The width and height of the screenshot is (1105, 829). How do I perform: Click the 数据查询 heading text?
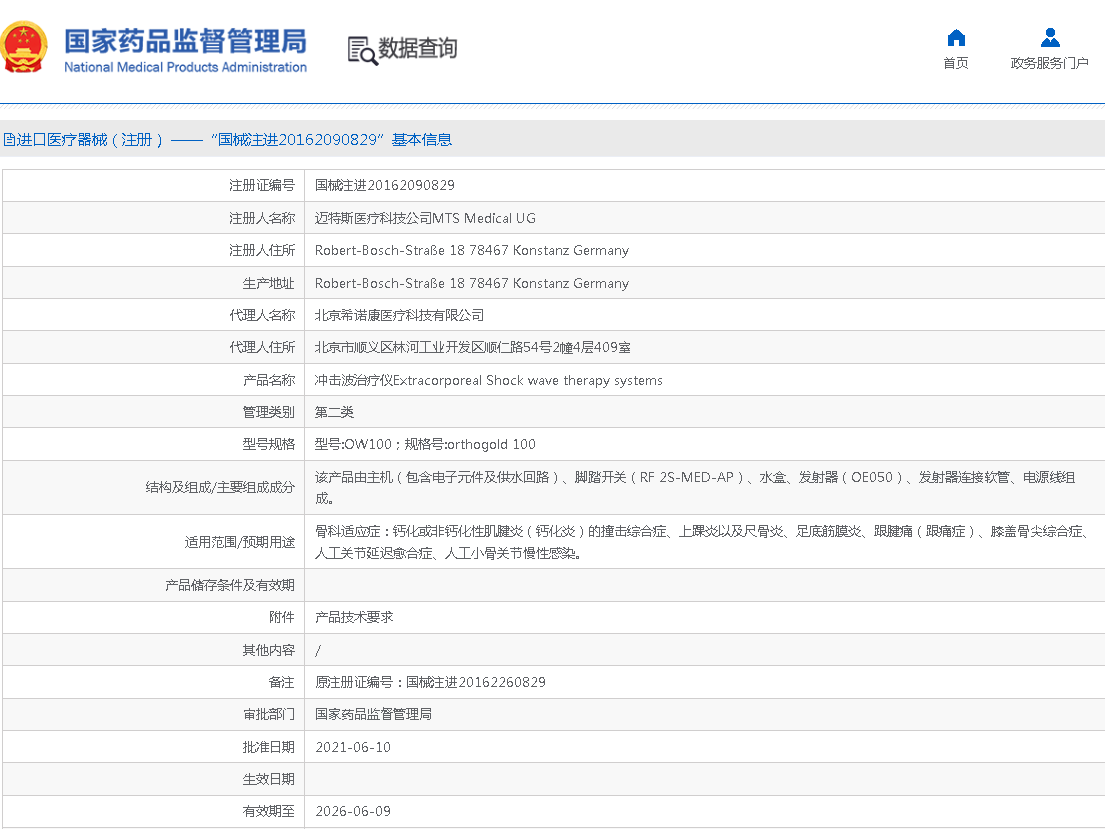point(417,48)
